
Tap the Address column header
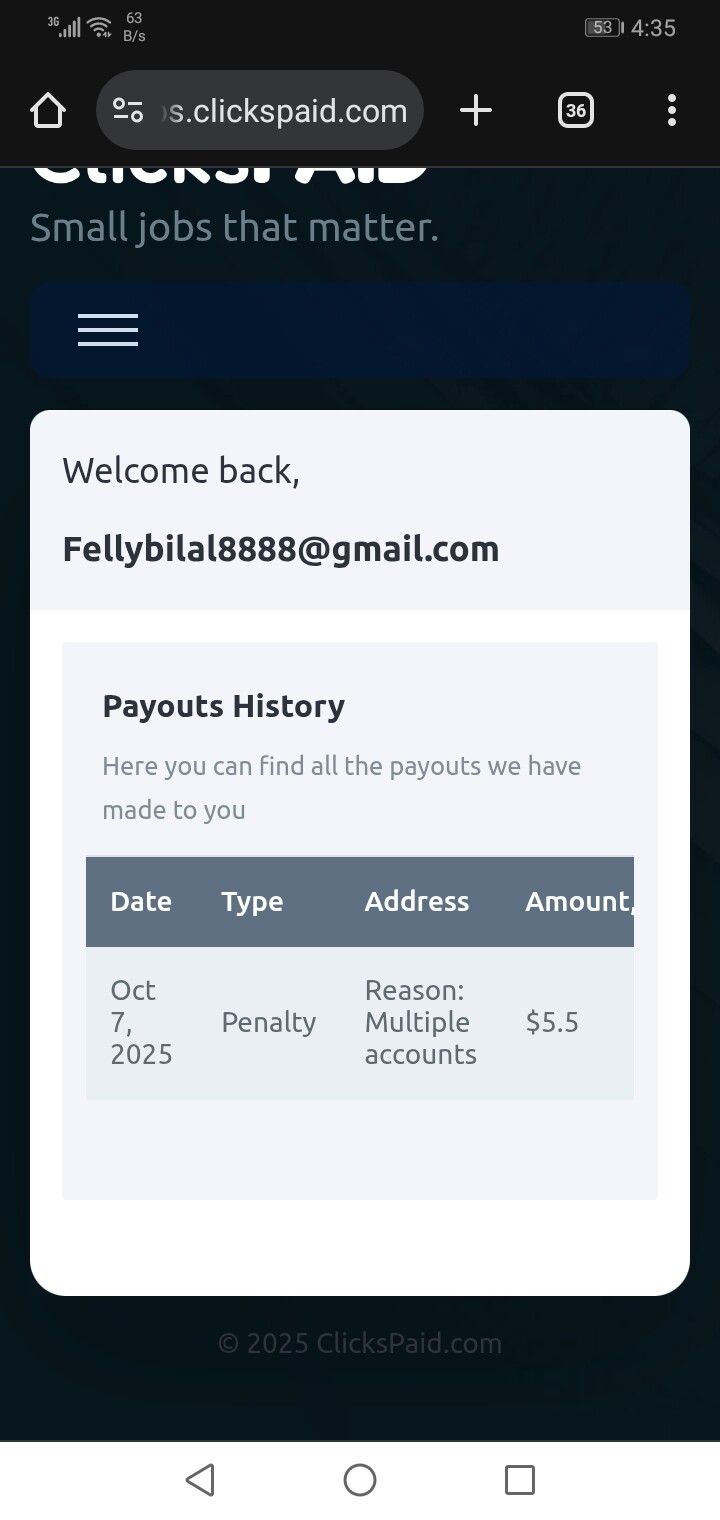point(416,901)
